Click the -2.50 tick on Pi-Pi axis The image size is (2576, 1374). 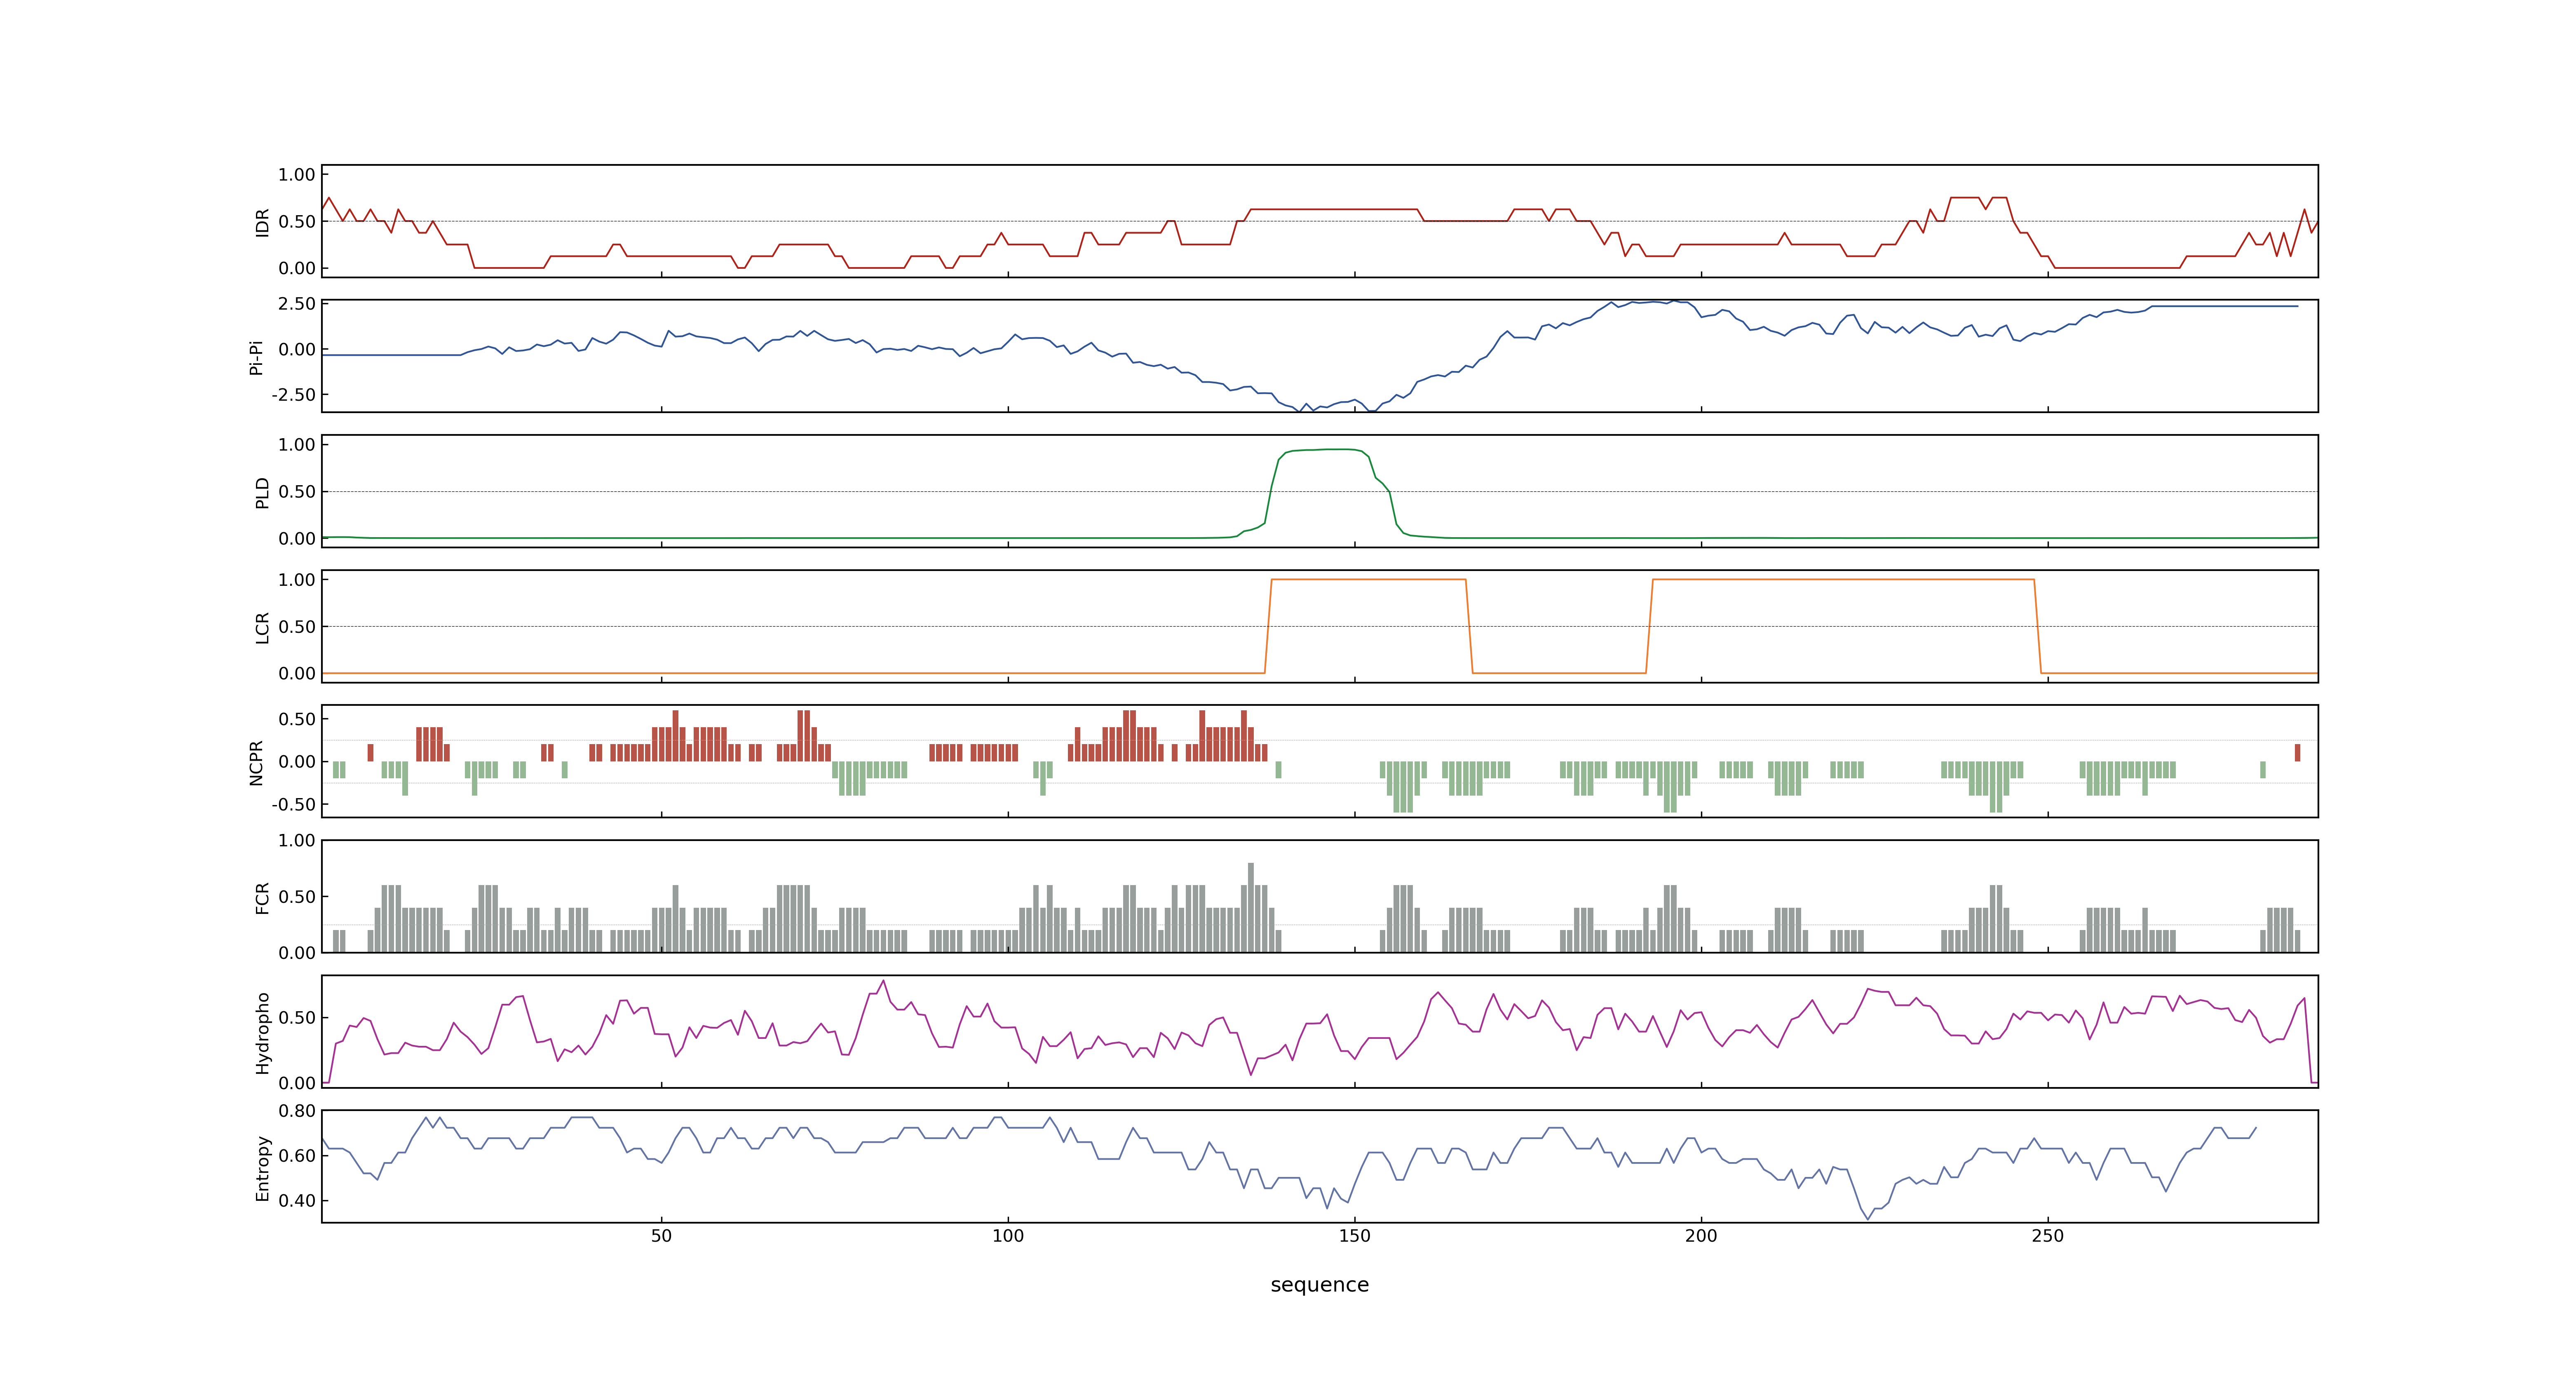pos(293,395)
